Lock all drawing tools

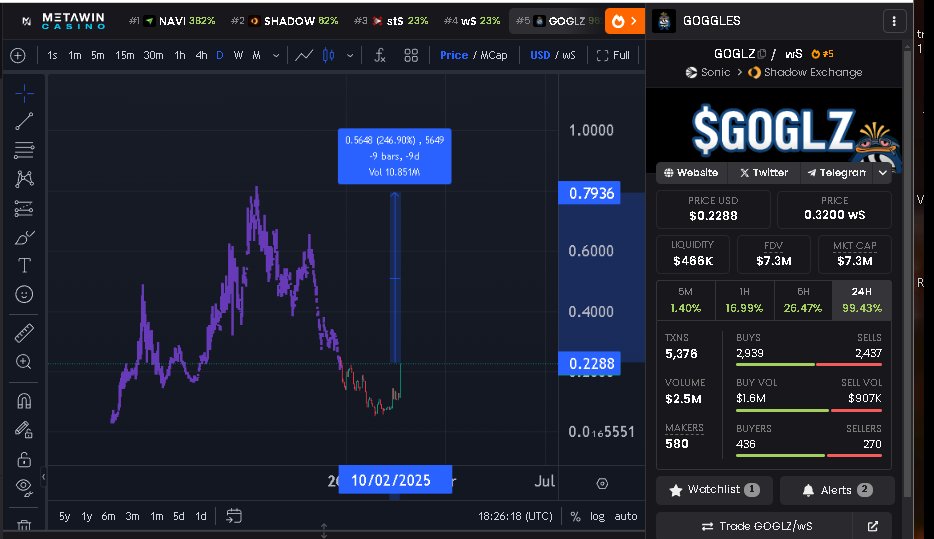(24, 459)
